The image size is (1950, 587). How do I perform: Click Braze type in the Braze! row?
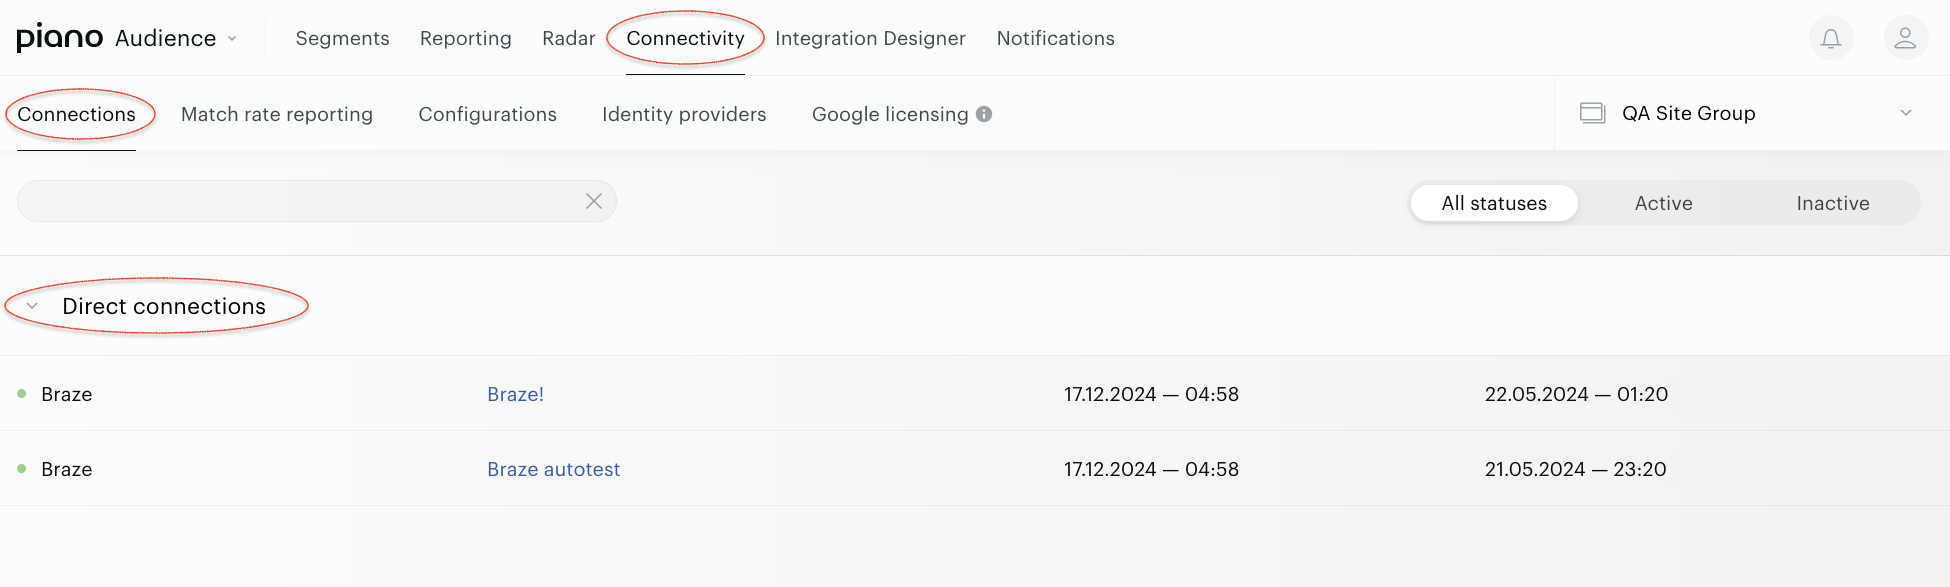click(x=67, y=394)
